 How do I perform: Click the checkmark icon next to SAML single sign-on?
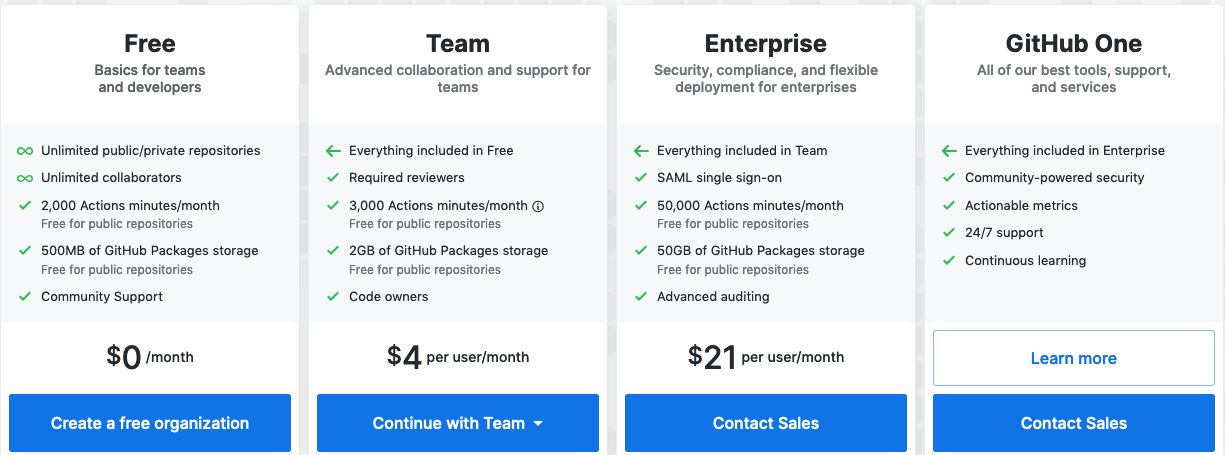point(641,178)
